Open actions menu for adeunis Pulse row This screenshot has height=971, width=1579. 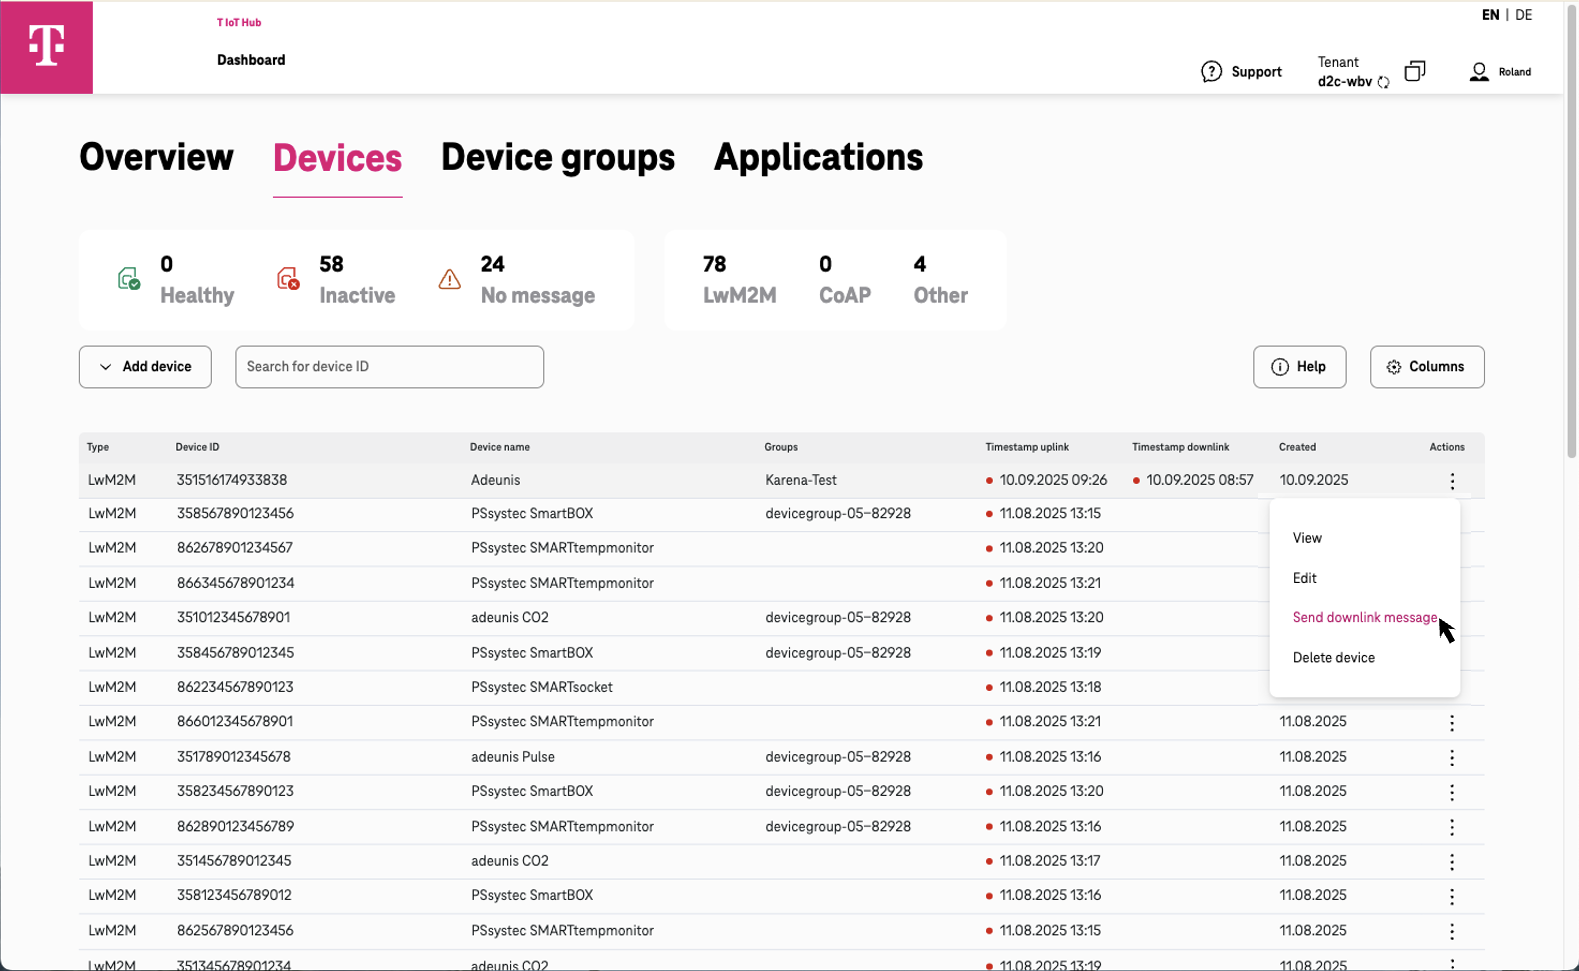[x=1452, y=758]
